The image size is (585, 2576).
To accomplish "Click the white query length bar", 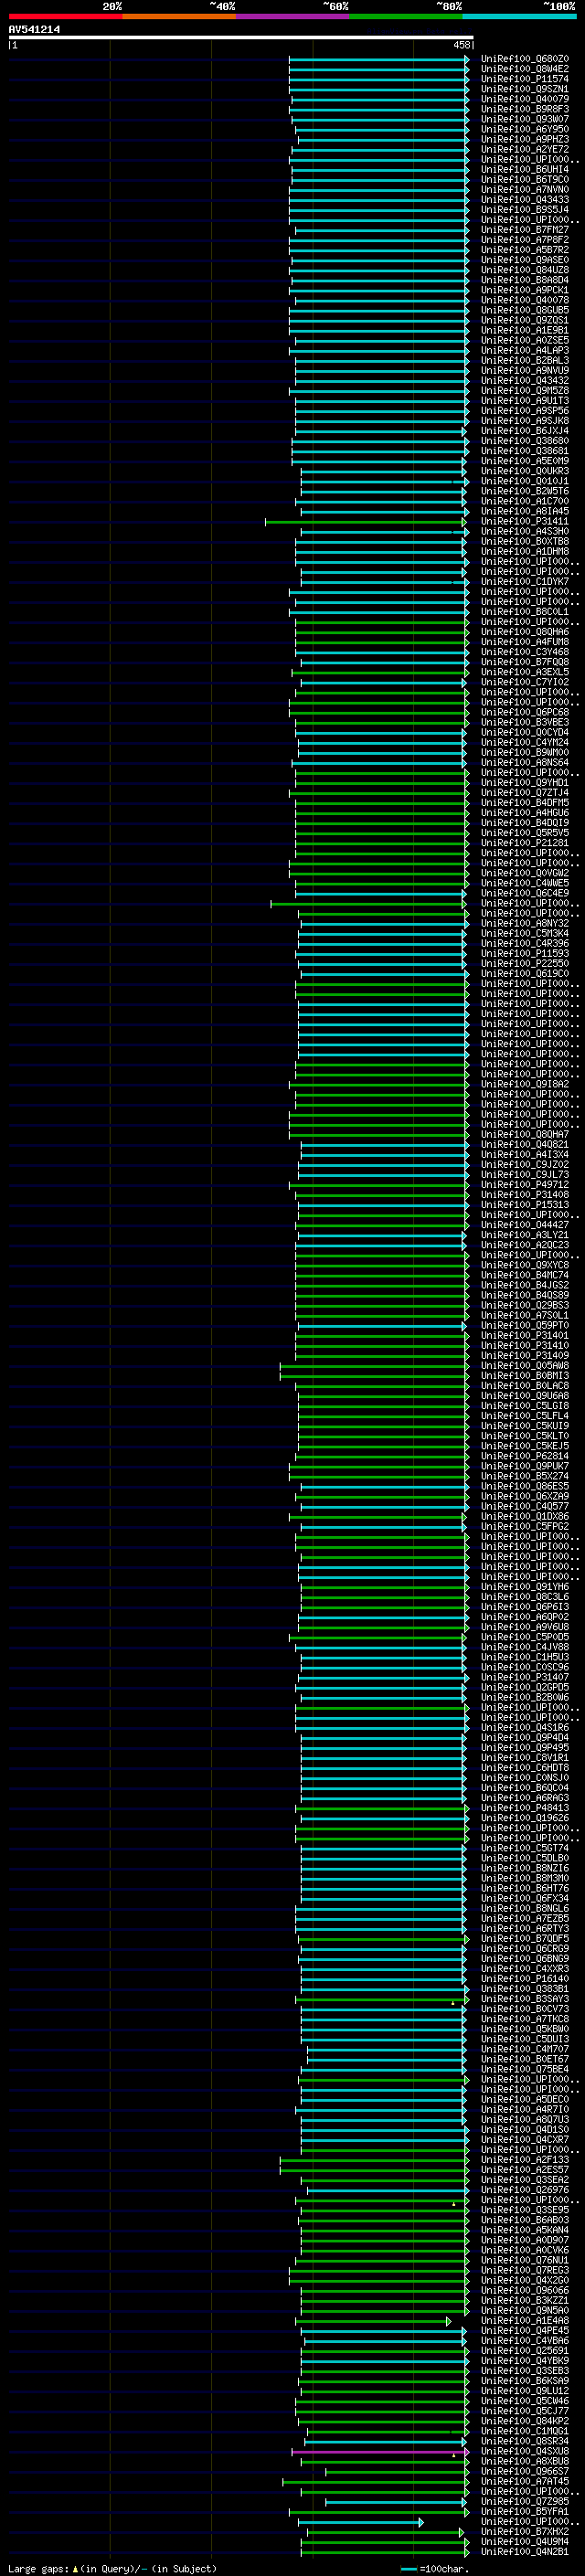I will [241, 38].
